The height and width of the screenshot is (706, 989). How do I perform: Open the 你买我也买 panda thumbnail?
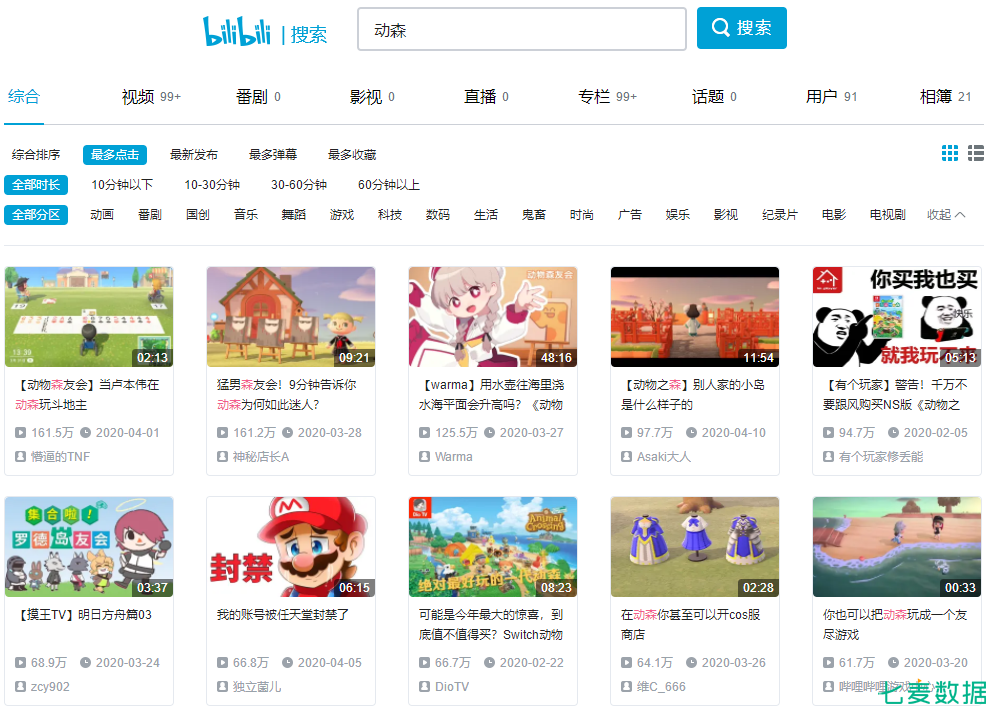pos(897,317)
